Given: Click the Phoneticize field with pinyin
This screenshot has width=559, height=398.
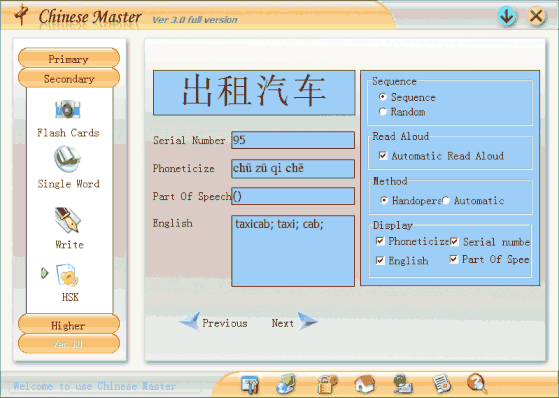Looking at the screenshot, I should (x=293, y=168).
